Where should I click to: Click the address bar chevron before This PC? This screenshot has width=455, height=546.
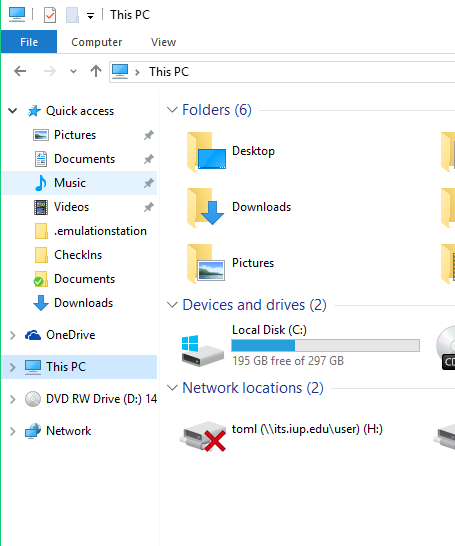(x=137, y=72)
